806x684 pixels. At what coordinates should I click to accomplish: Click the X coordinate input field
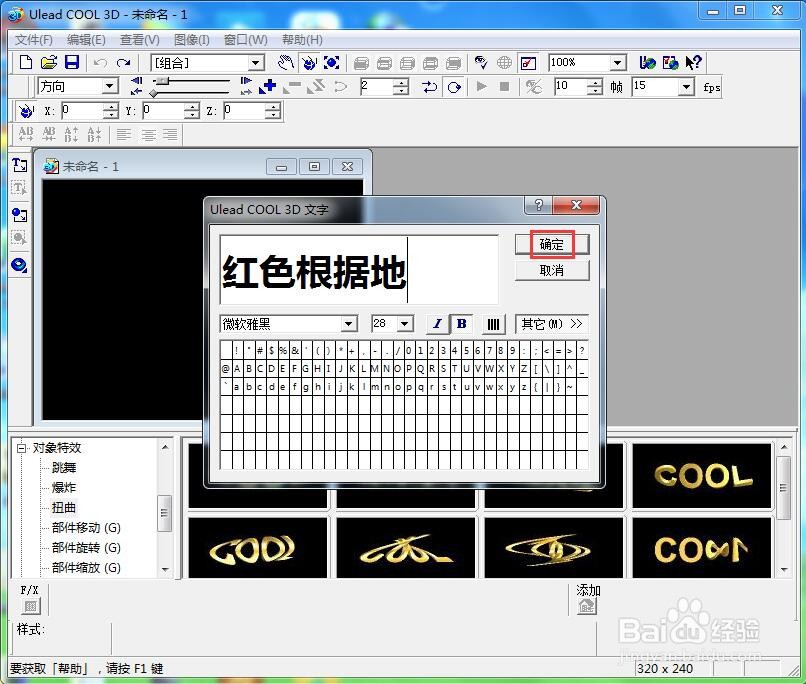click(82, 110)
